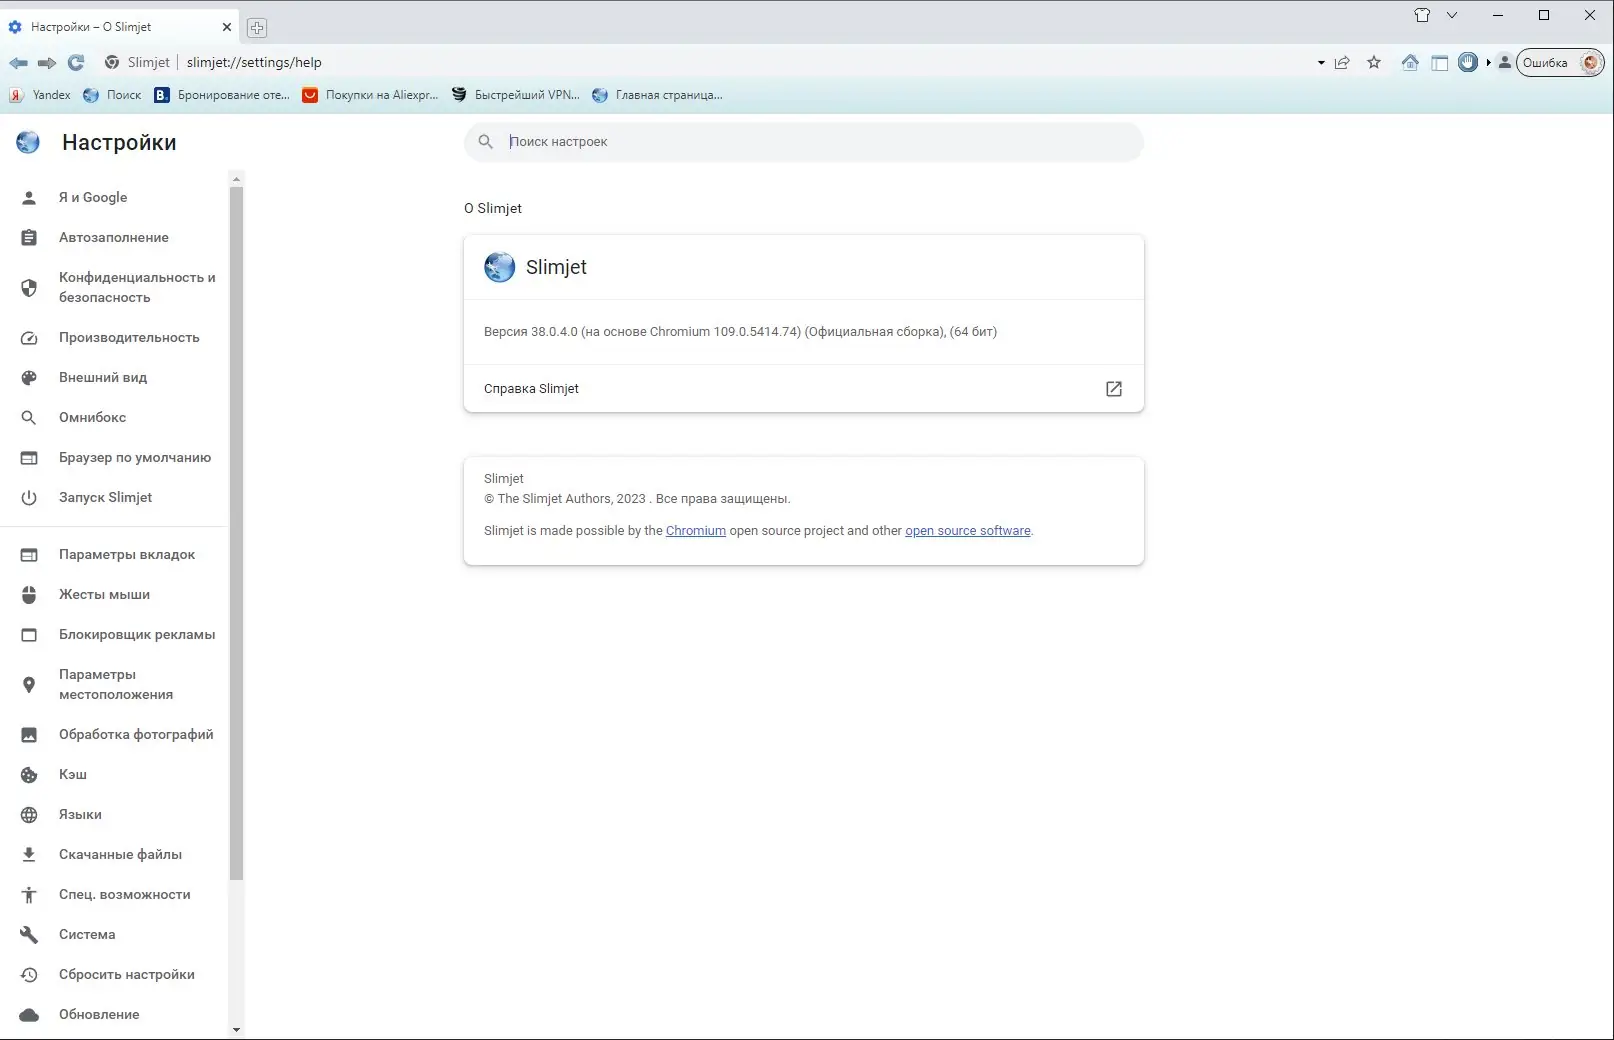Click the picture icon for Обработка фотографий
1614x1040 pixels.
[29, 735]
